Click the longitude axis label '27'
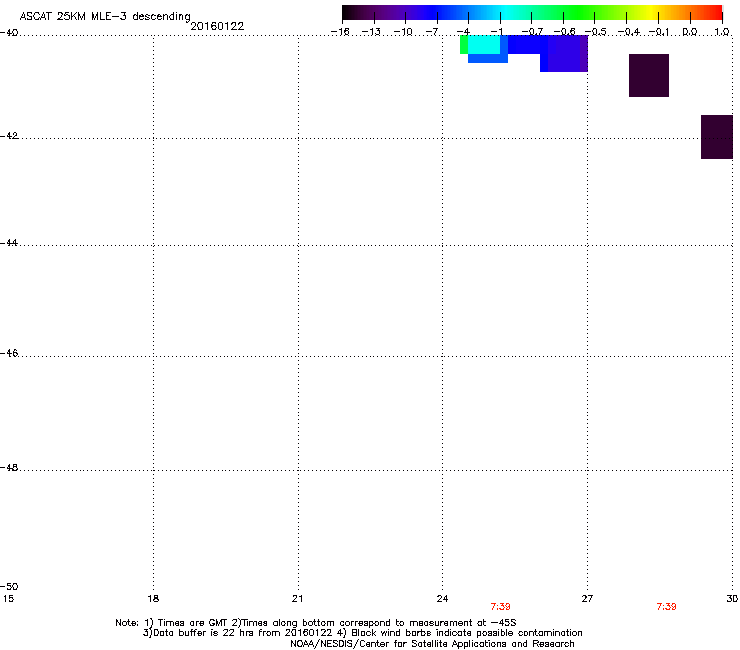The height and width of the screenshot is (650, 740). [587, 599]
